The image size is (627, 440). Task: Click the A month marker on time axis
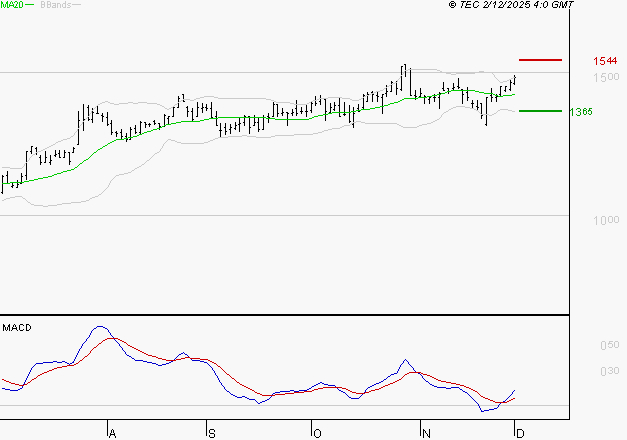[x=112, y=434]
